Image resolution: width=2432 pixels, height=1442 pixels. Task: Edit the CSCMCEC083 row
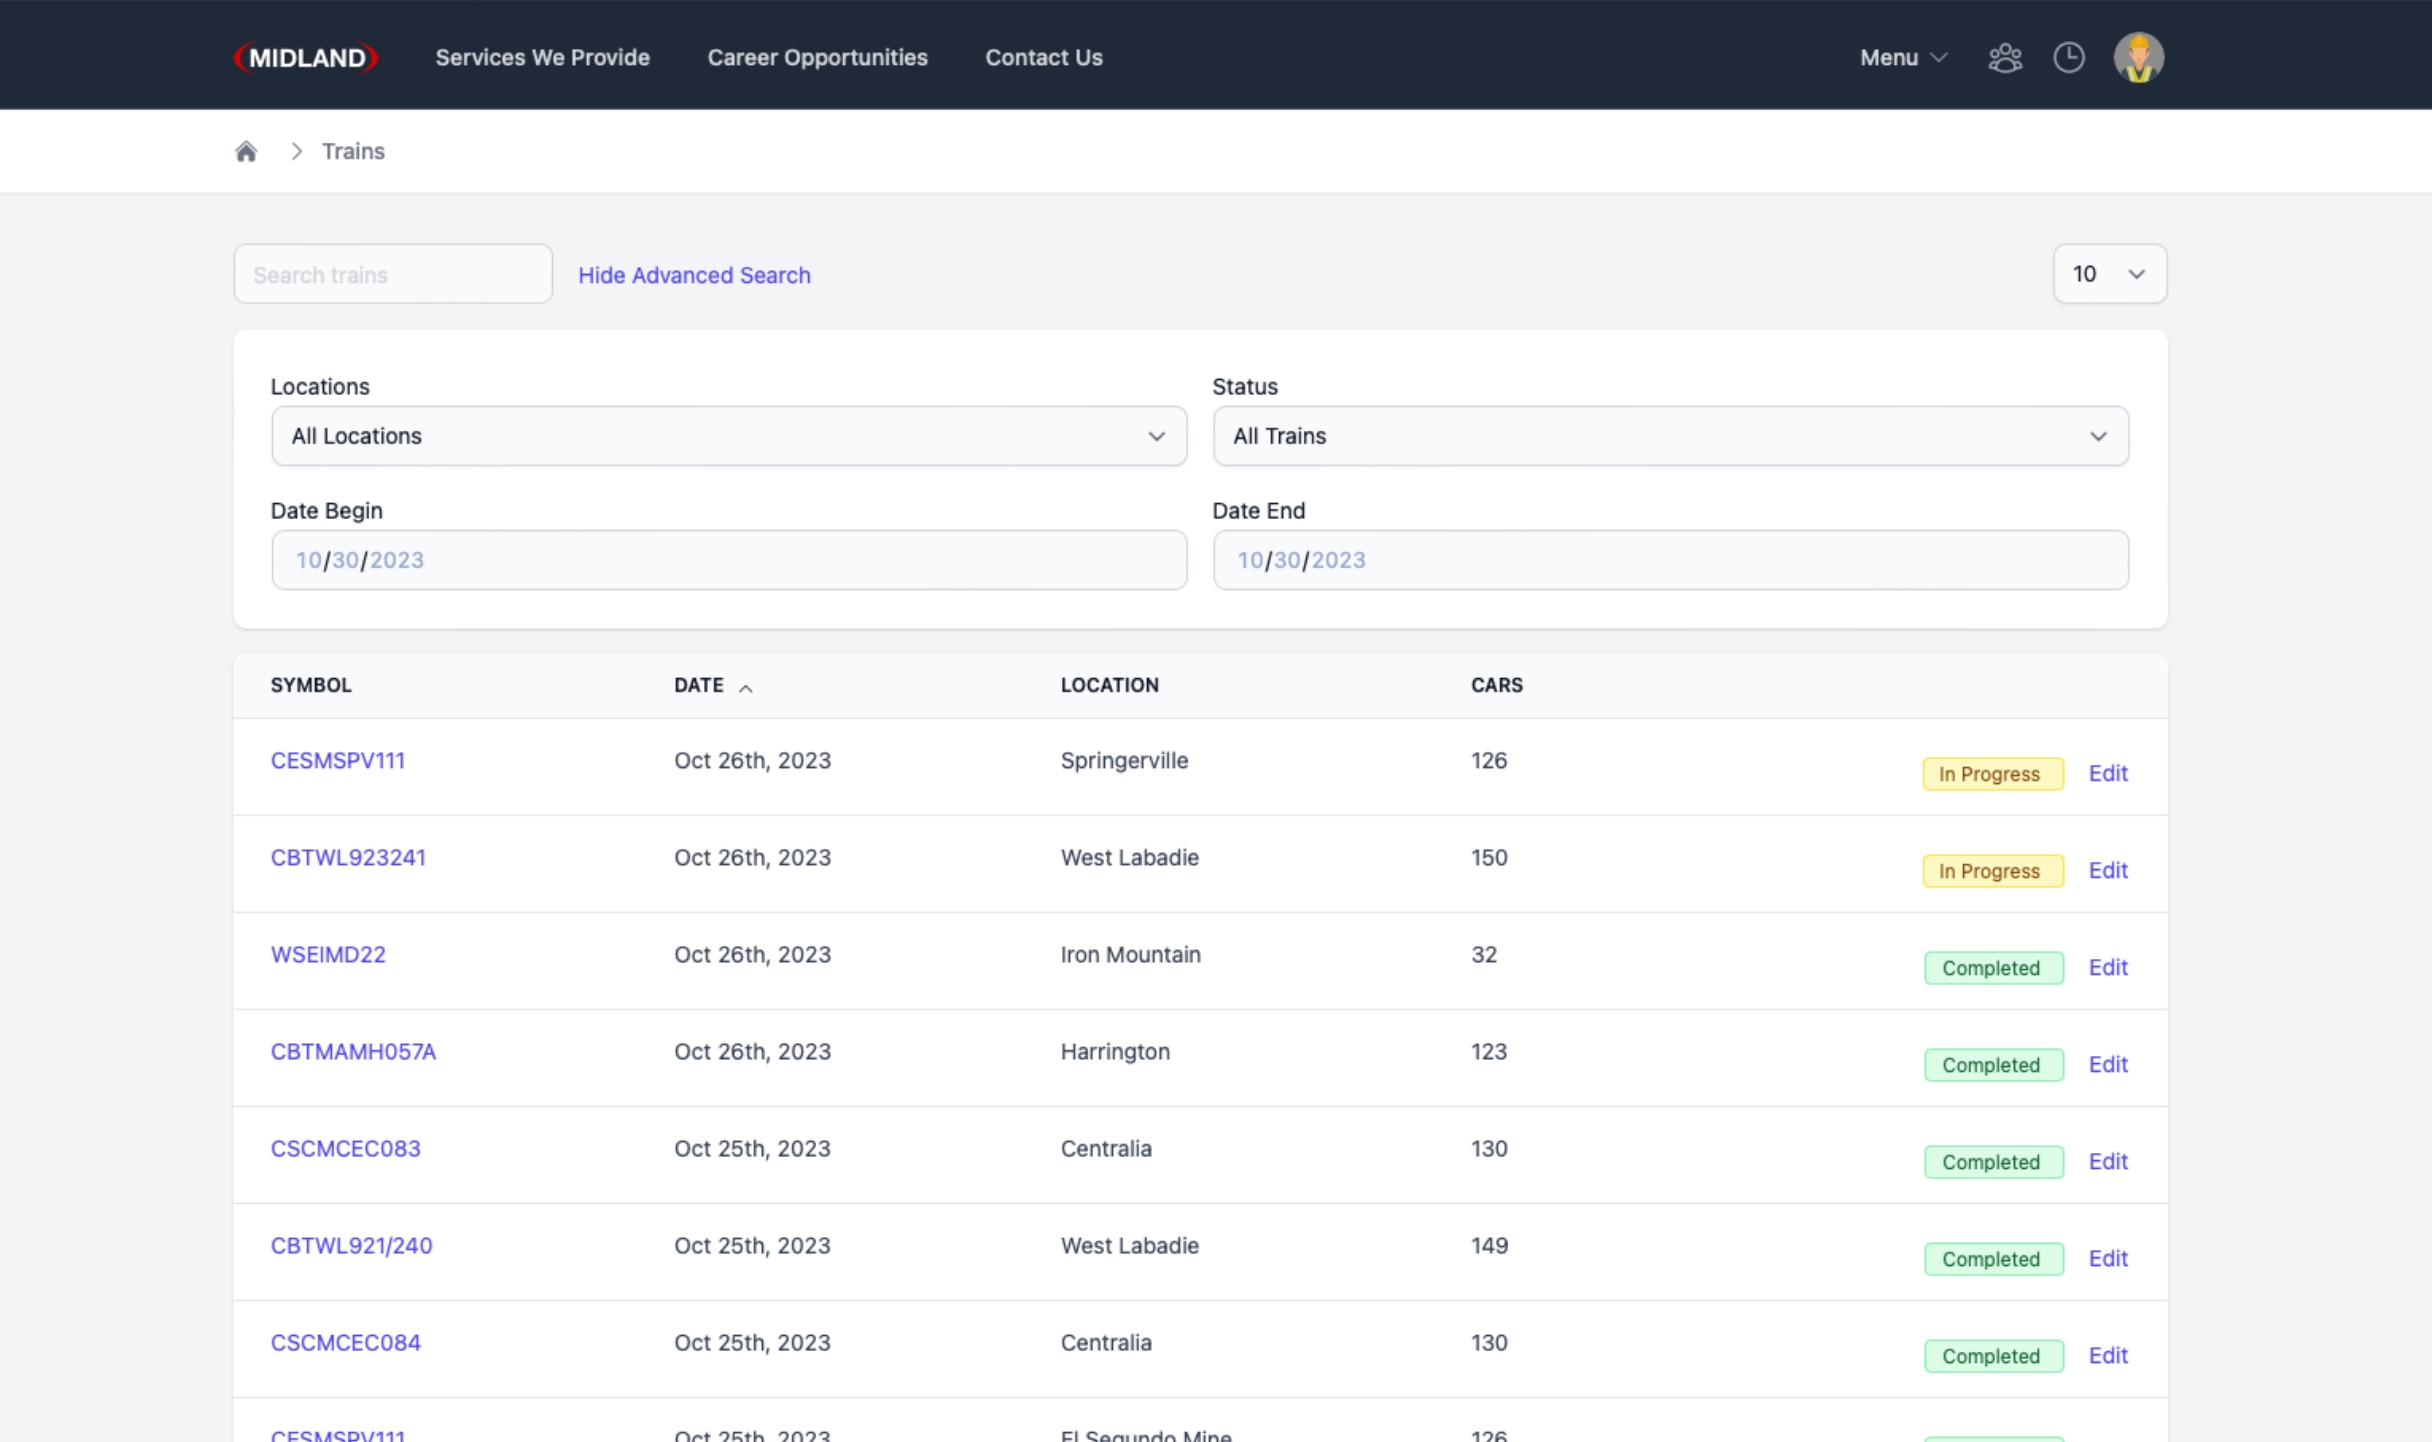coord(2108,1161)
